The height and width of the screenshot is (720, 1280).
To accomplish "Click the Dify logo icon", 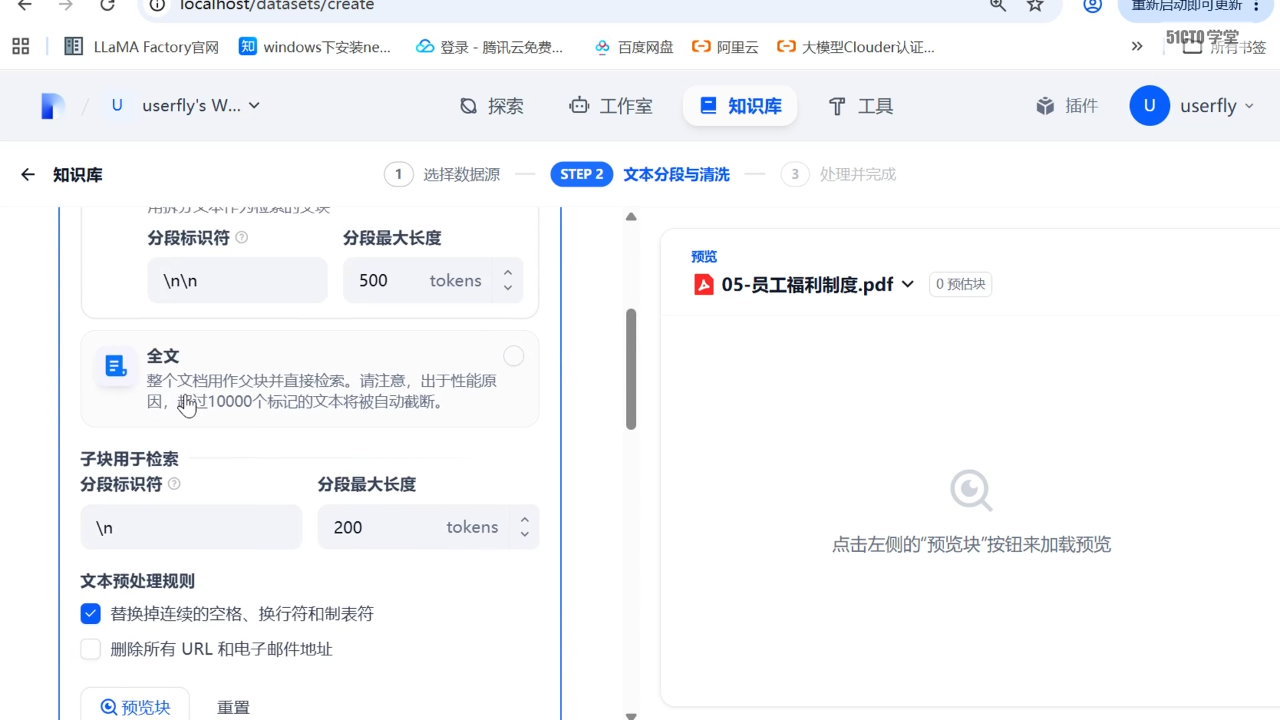I will click(53, 106).
